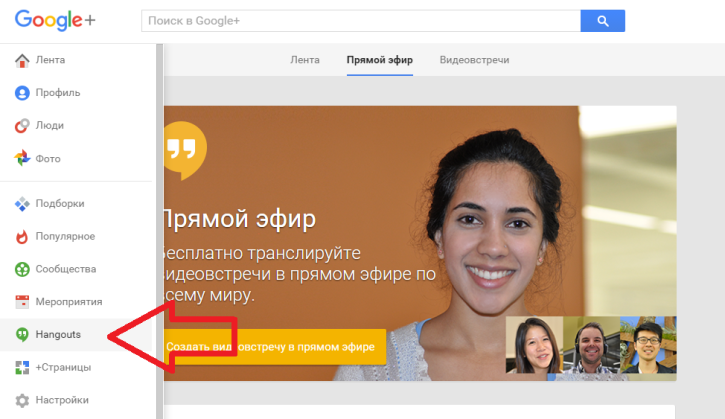This screenshot has height=419, width=725.
Task: Click the Сообщества green circle icon
Action: point(22,269)
